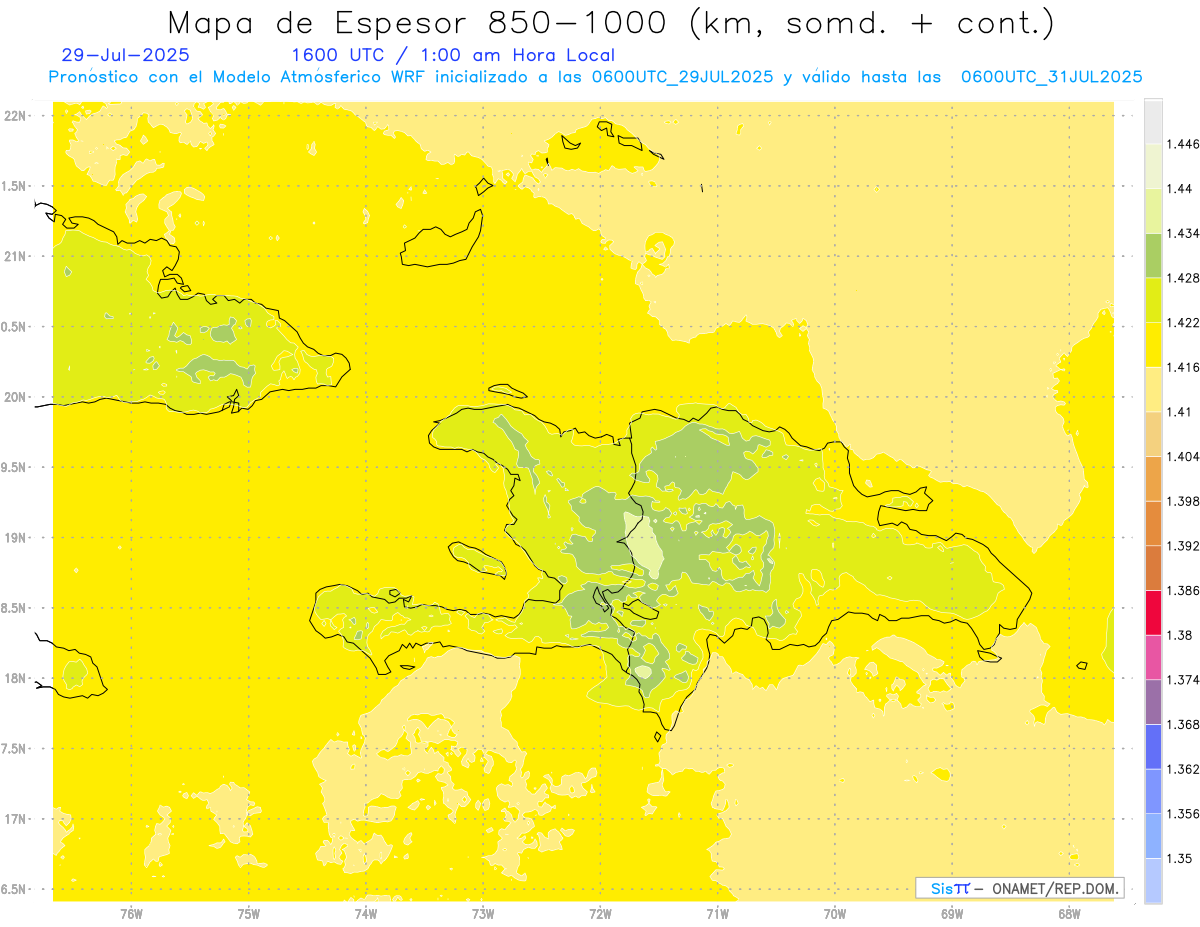The image size is (1200, 927).
Task: Click the 20N latitude axis label
Action: pyautogui.click(x=15, y=397)
